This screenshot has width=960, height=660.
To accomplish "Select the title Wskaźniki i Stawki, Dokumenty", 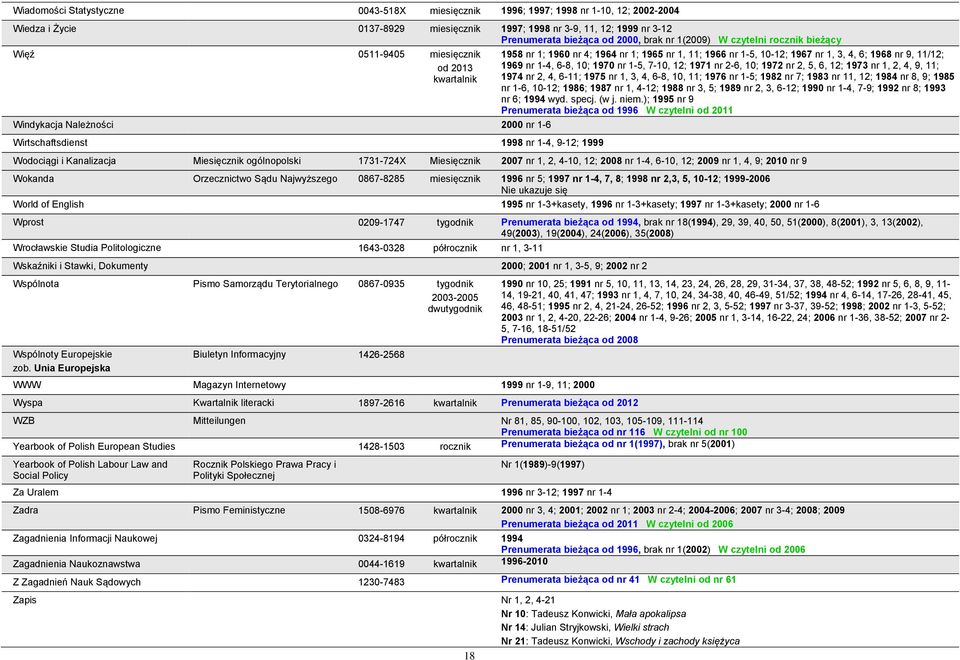I will [80, 266].
